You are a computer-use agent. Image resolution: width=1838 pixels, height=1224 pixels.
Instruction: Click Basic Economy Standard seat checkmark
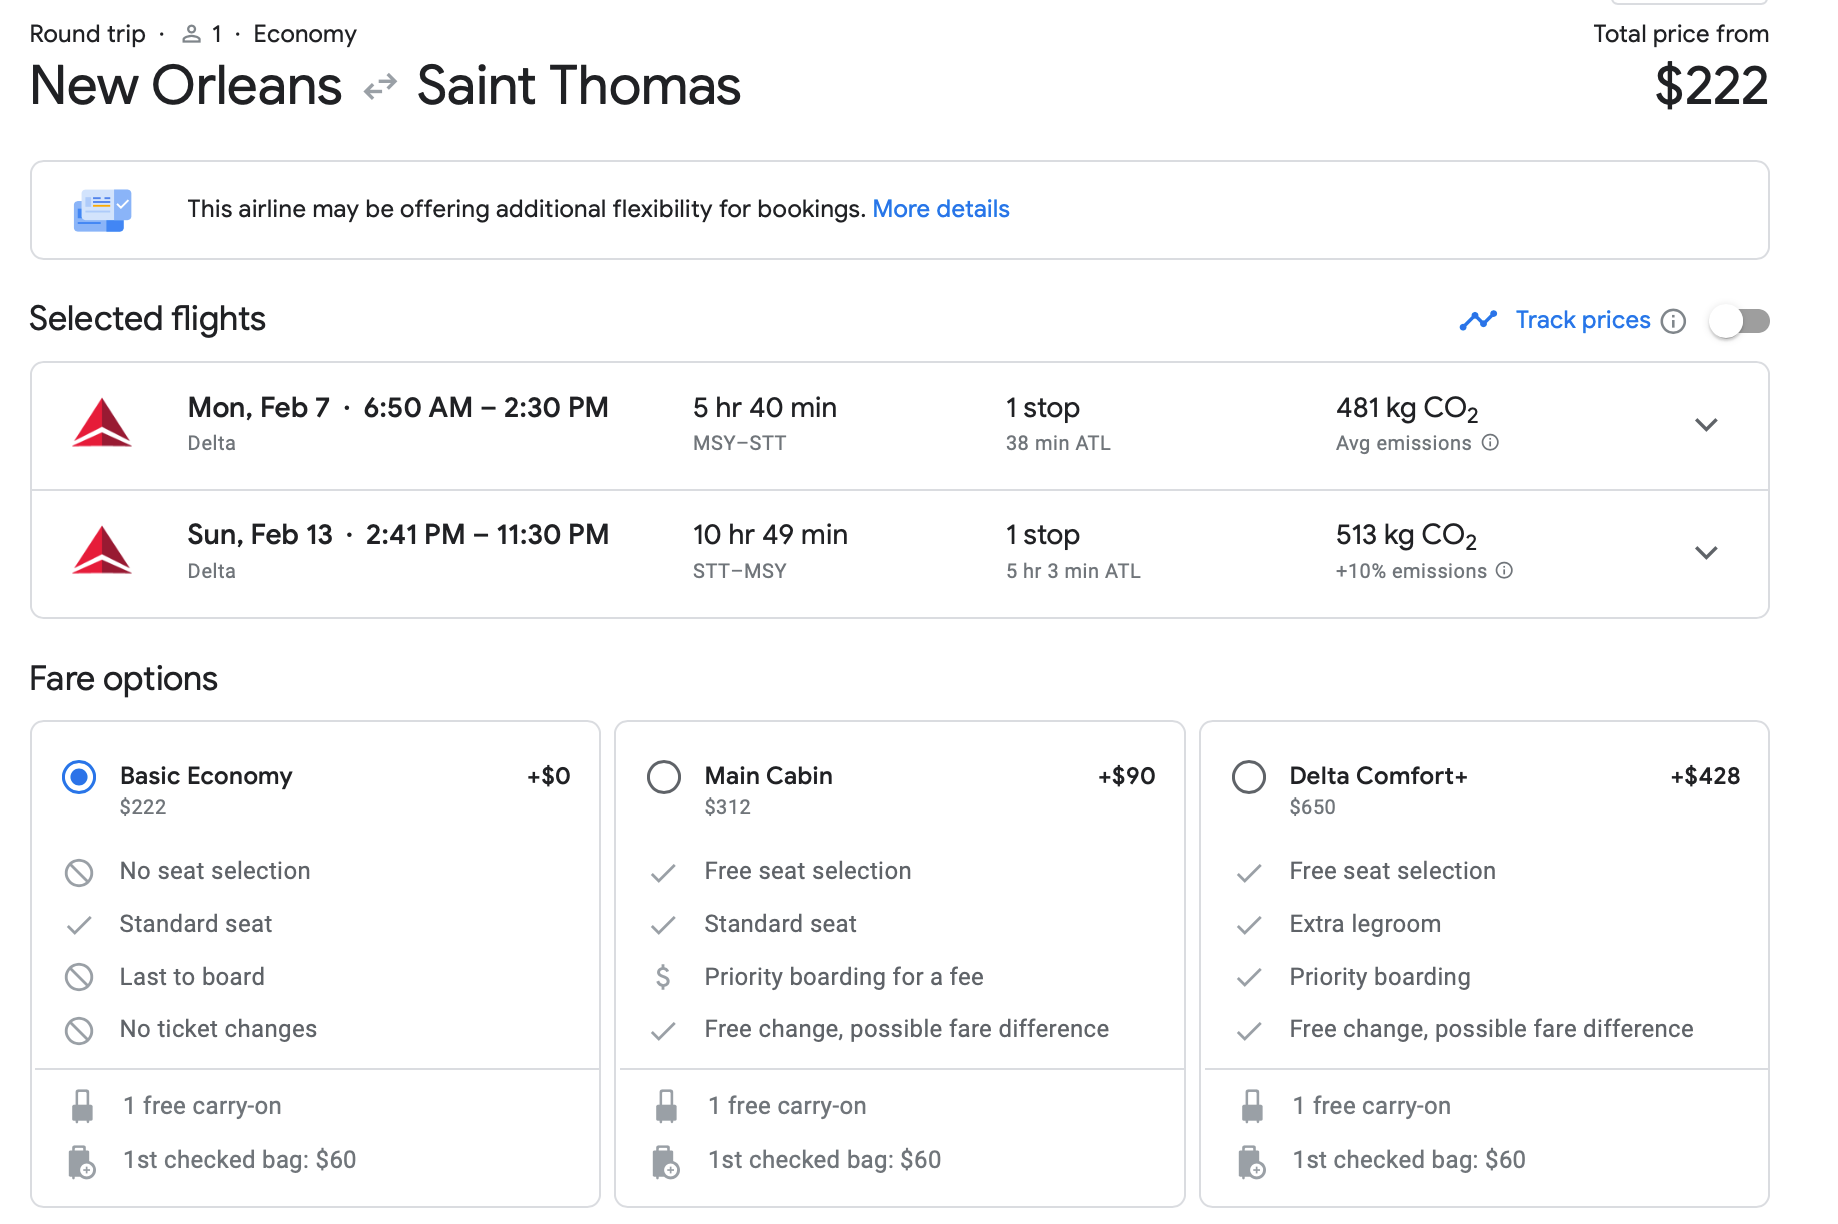(x=79, y=925)
